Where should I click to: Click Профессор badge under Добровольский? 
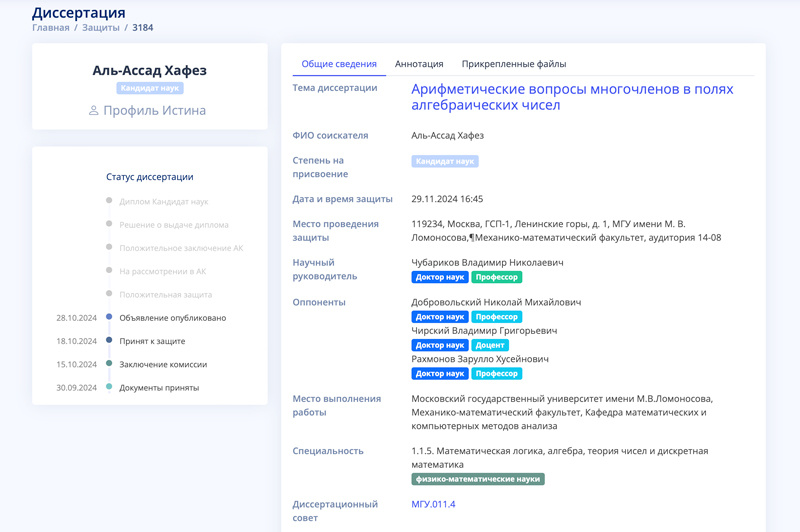point(496,317)
